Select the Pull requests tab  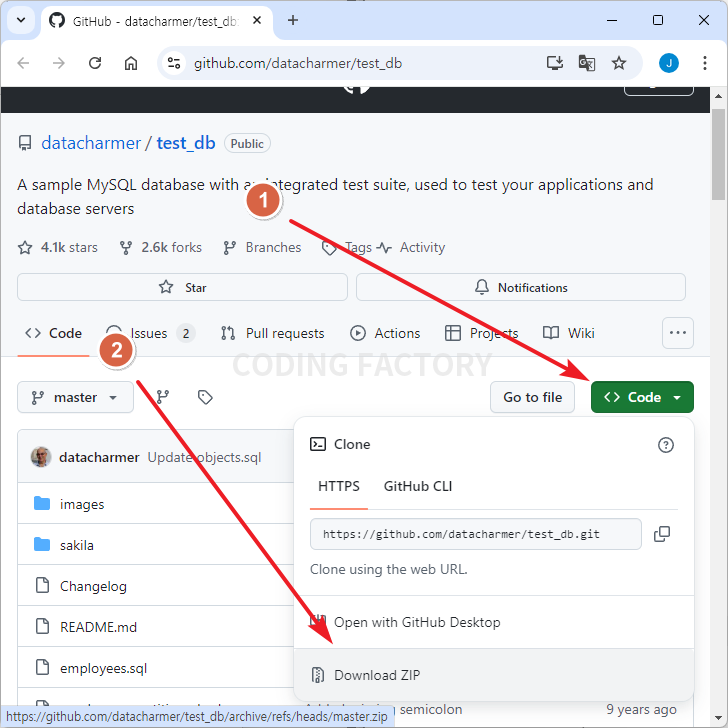(x=273, y=333)
